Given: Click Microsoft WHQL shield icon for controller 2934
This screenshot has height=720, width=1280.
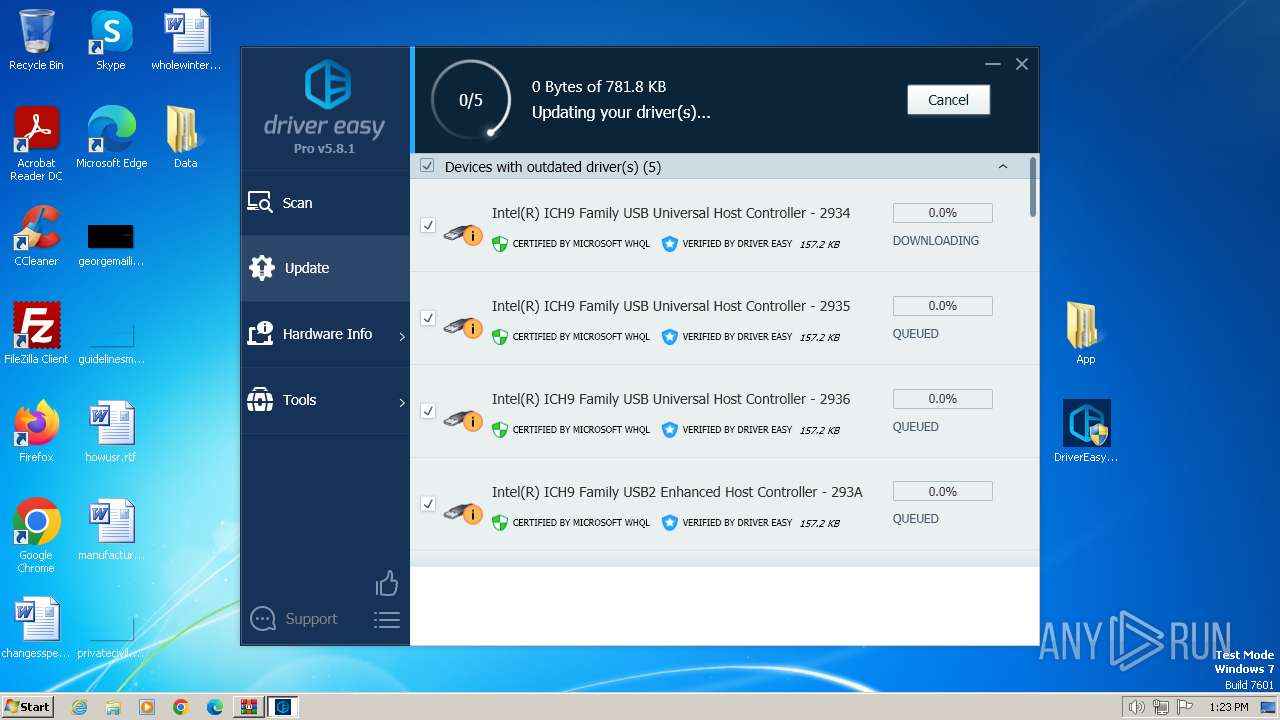Looking at the screenshot, I should click(x=500, y=244).
